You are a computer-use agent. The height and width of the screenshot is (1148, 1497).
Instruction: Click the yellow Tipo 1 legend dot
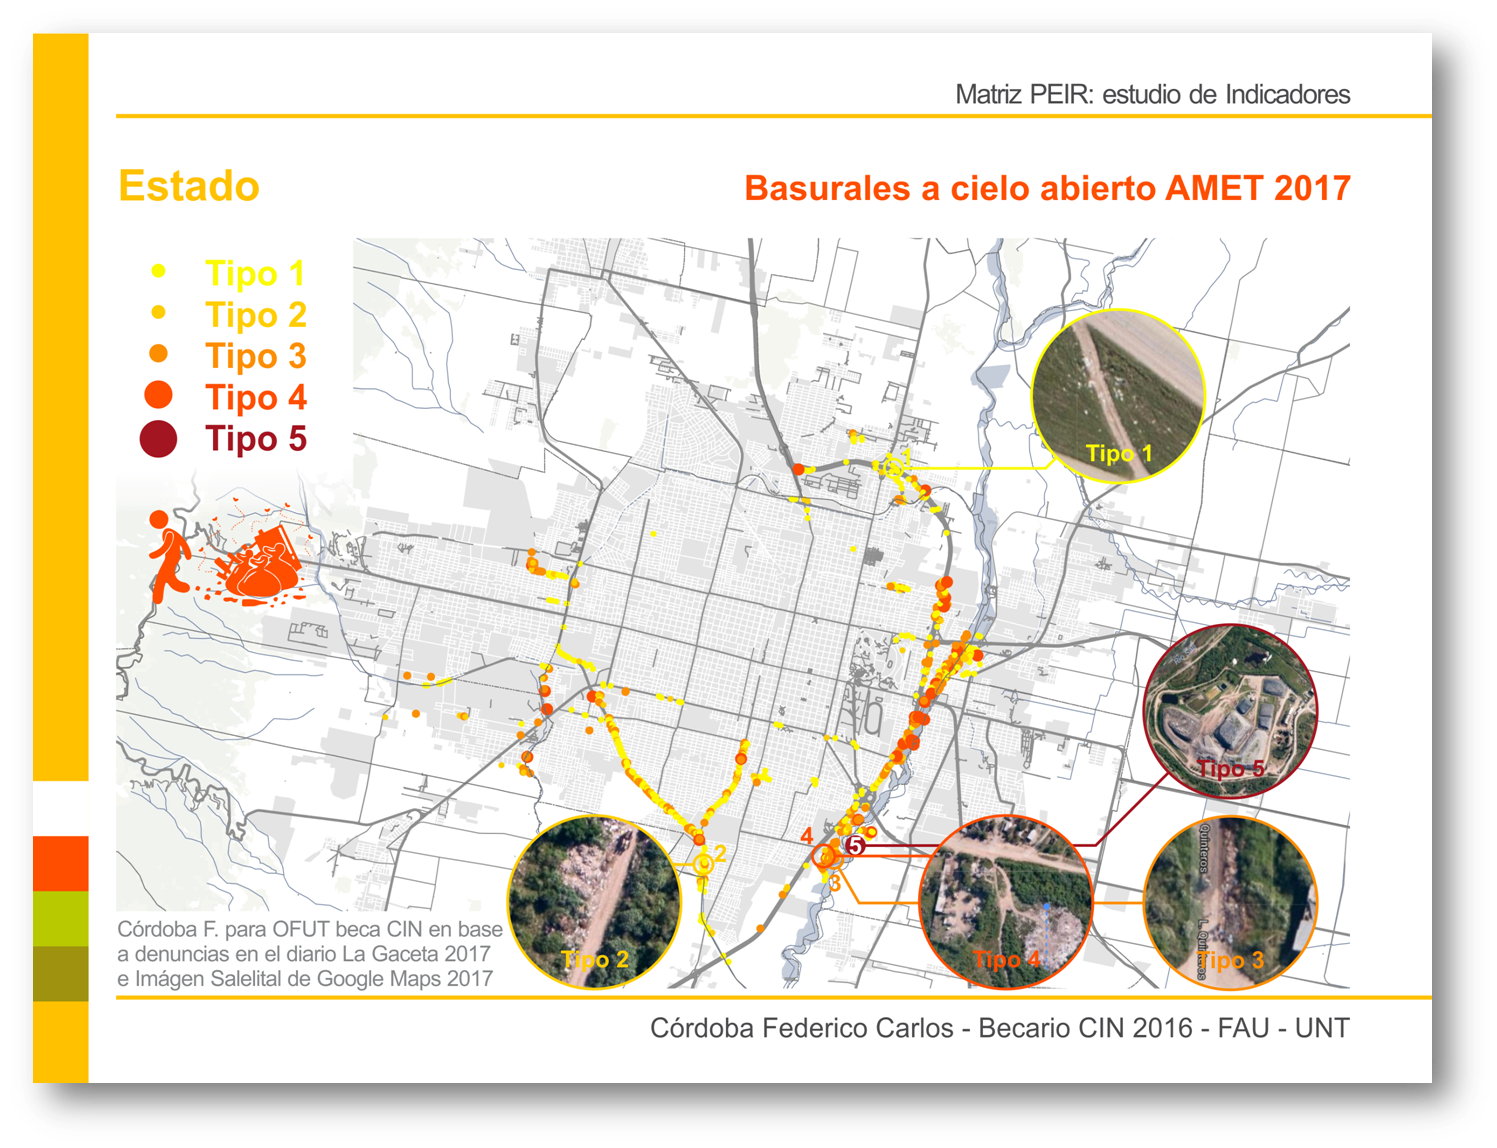[x=158, y=271]
